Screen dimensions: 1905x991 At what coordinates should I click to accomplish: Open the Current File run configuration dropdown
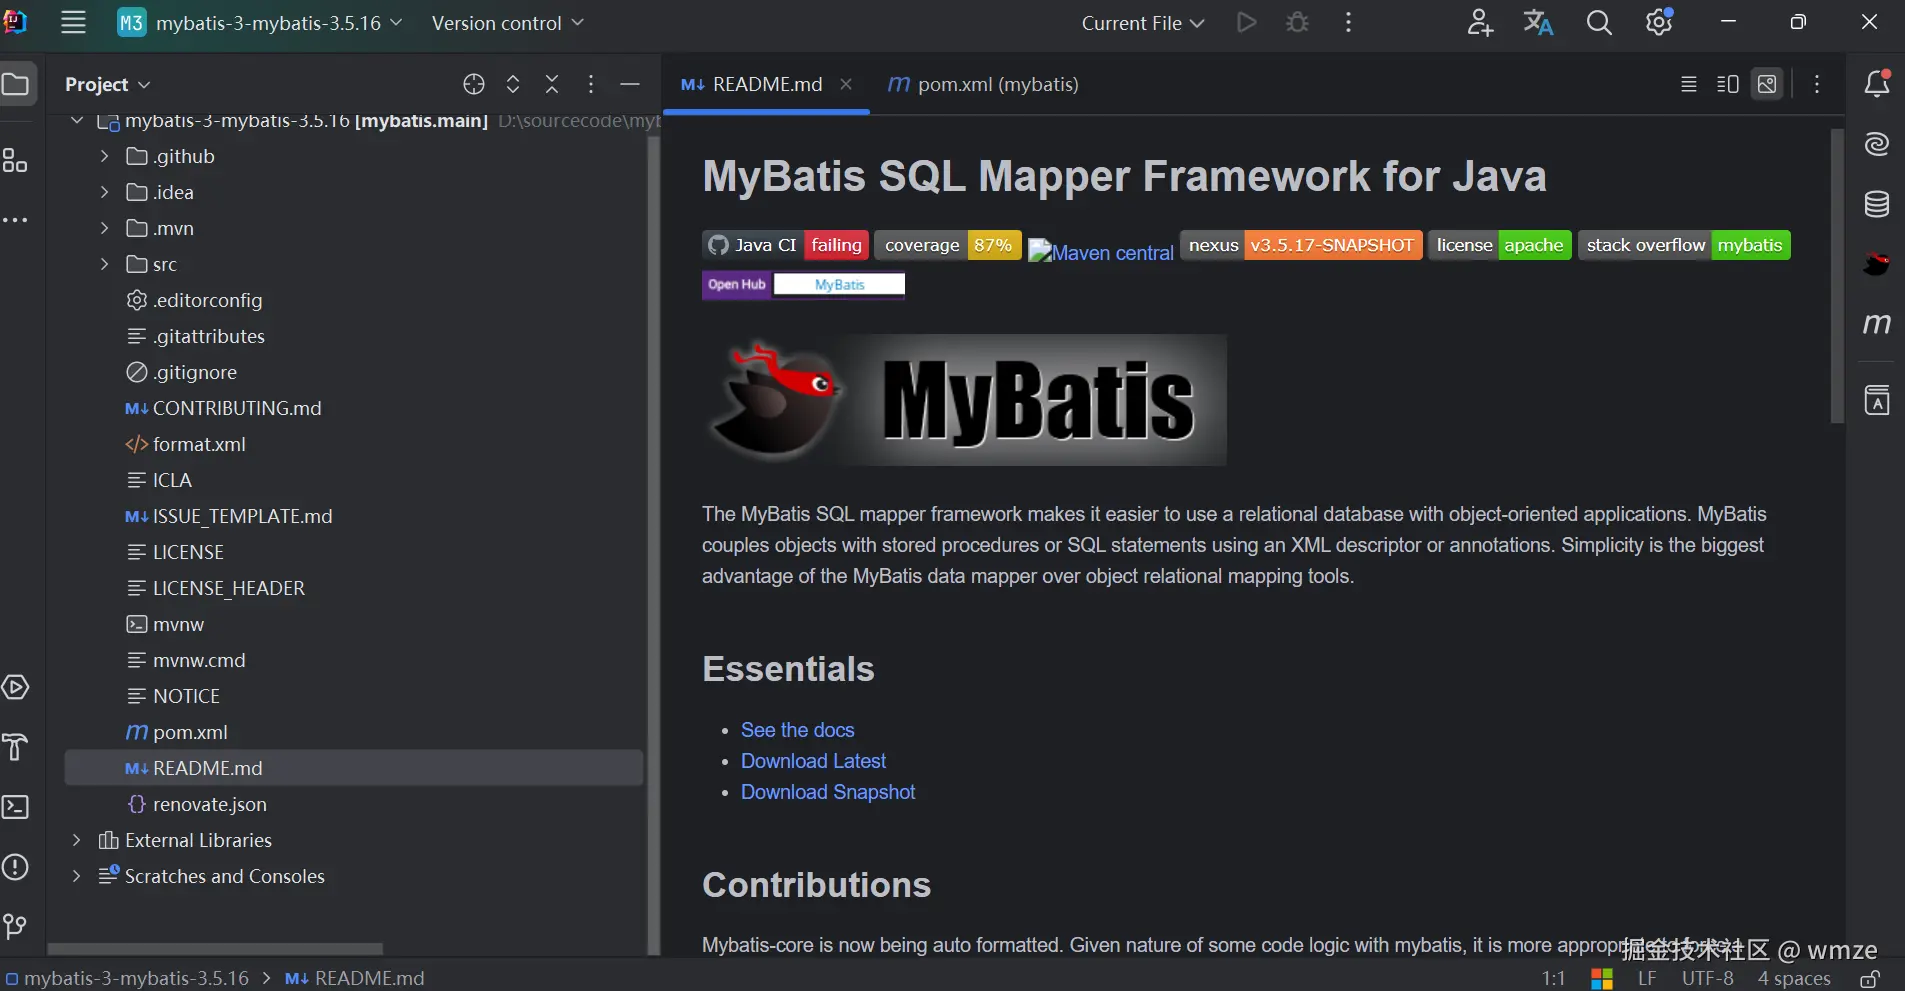(1142, 23)
